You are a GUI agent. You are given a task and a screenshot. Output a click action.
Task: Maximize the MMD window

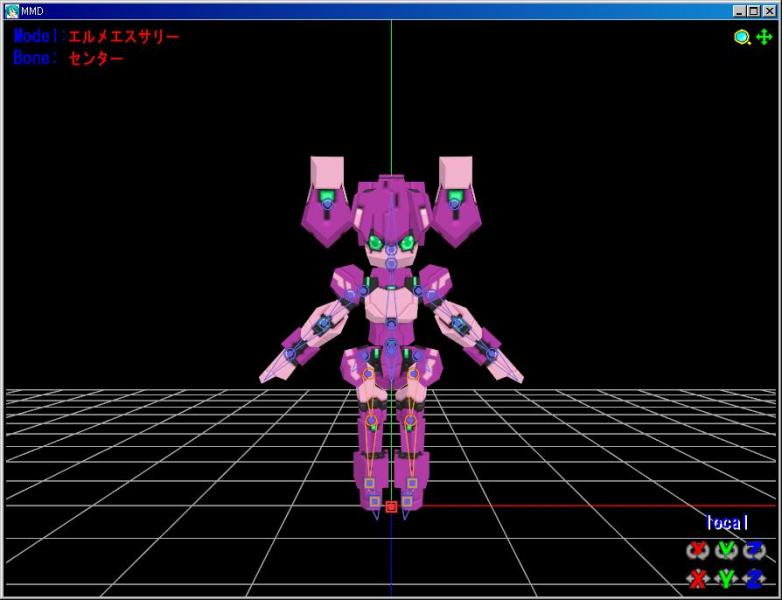[x=754, y=11]
